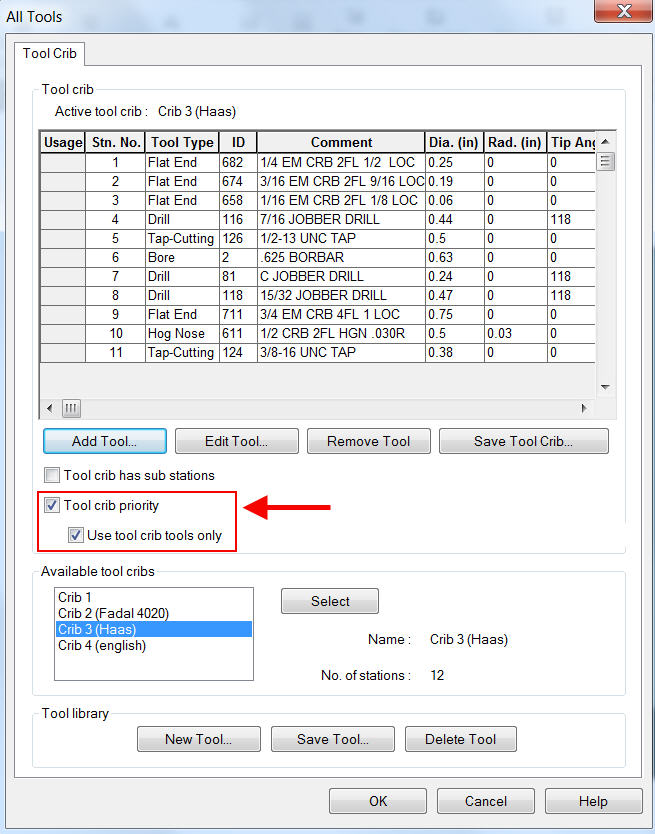Click Remove Tool button
The height and width of the screenshot is (834, 655).
(369, 441)
